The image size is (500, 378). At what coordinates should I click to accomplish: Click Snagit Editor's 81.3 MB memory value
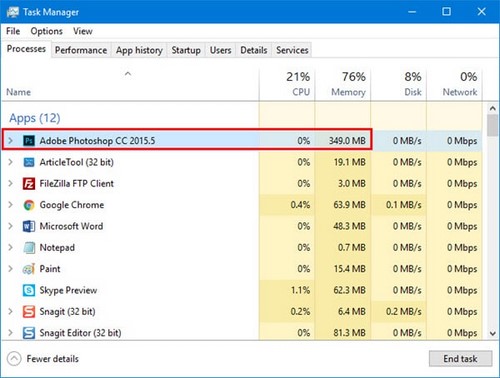coord(349,333)
